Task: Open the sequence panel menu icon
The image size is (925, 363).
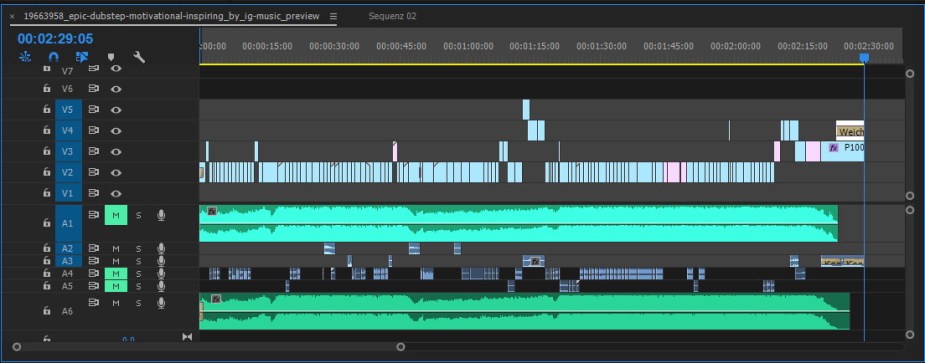Action: point(333,16)
